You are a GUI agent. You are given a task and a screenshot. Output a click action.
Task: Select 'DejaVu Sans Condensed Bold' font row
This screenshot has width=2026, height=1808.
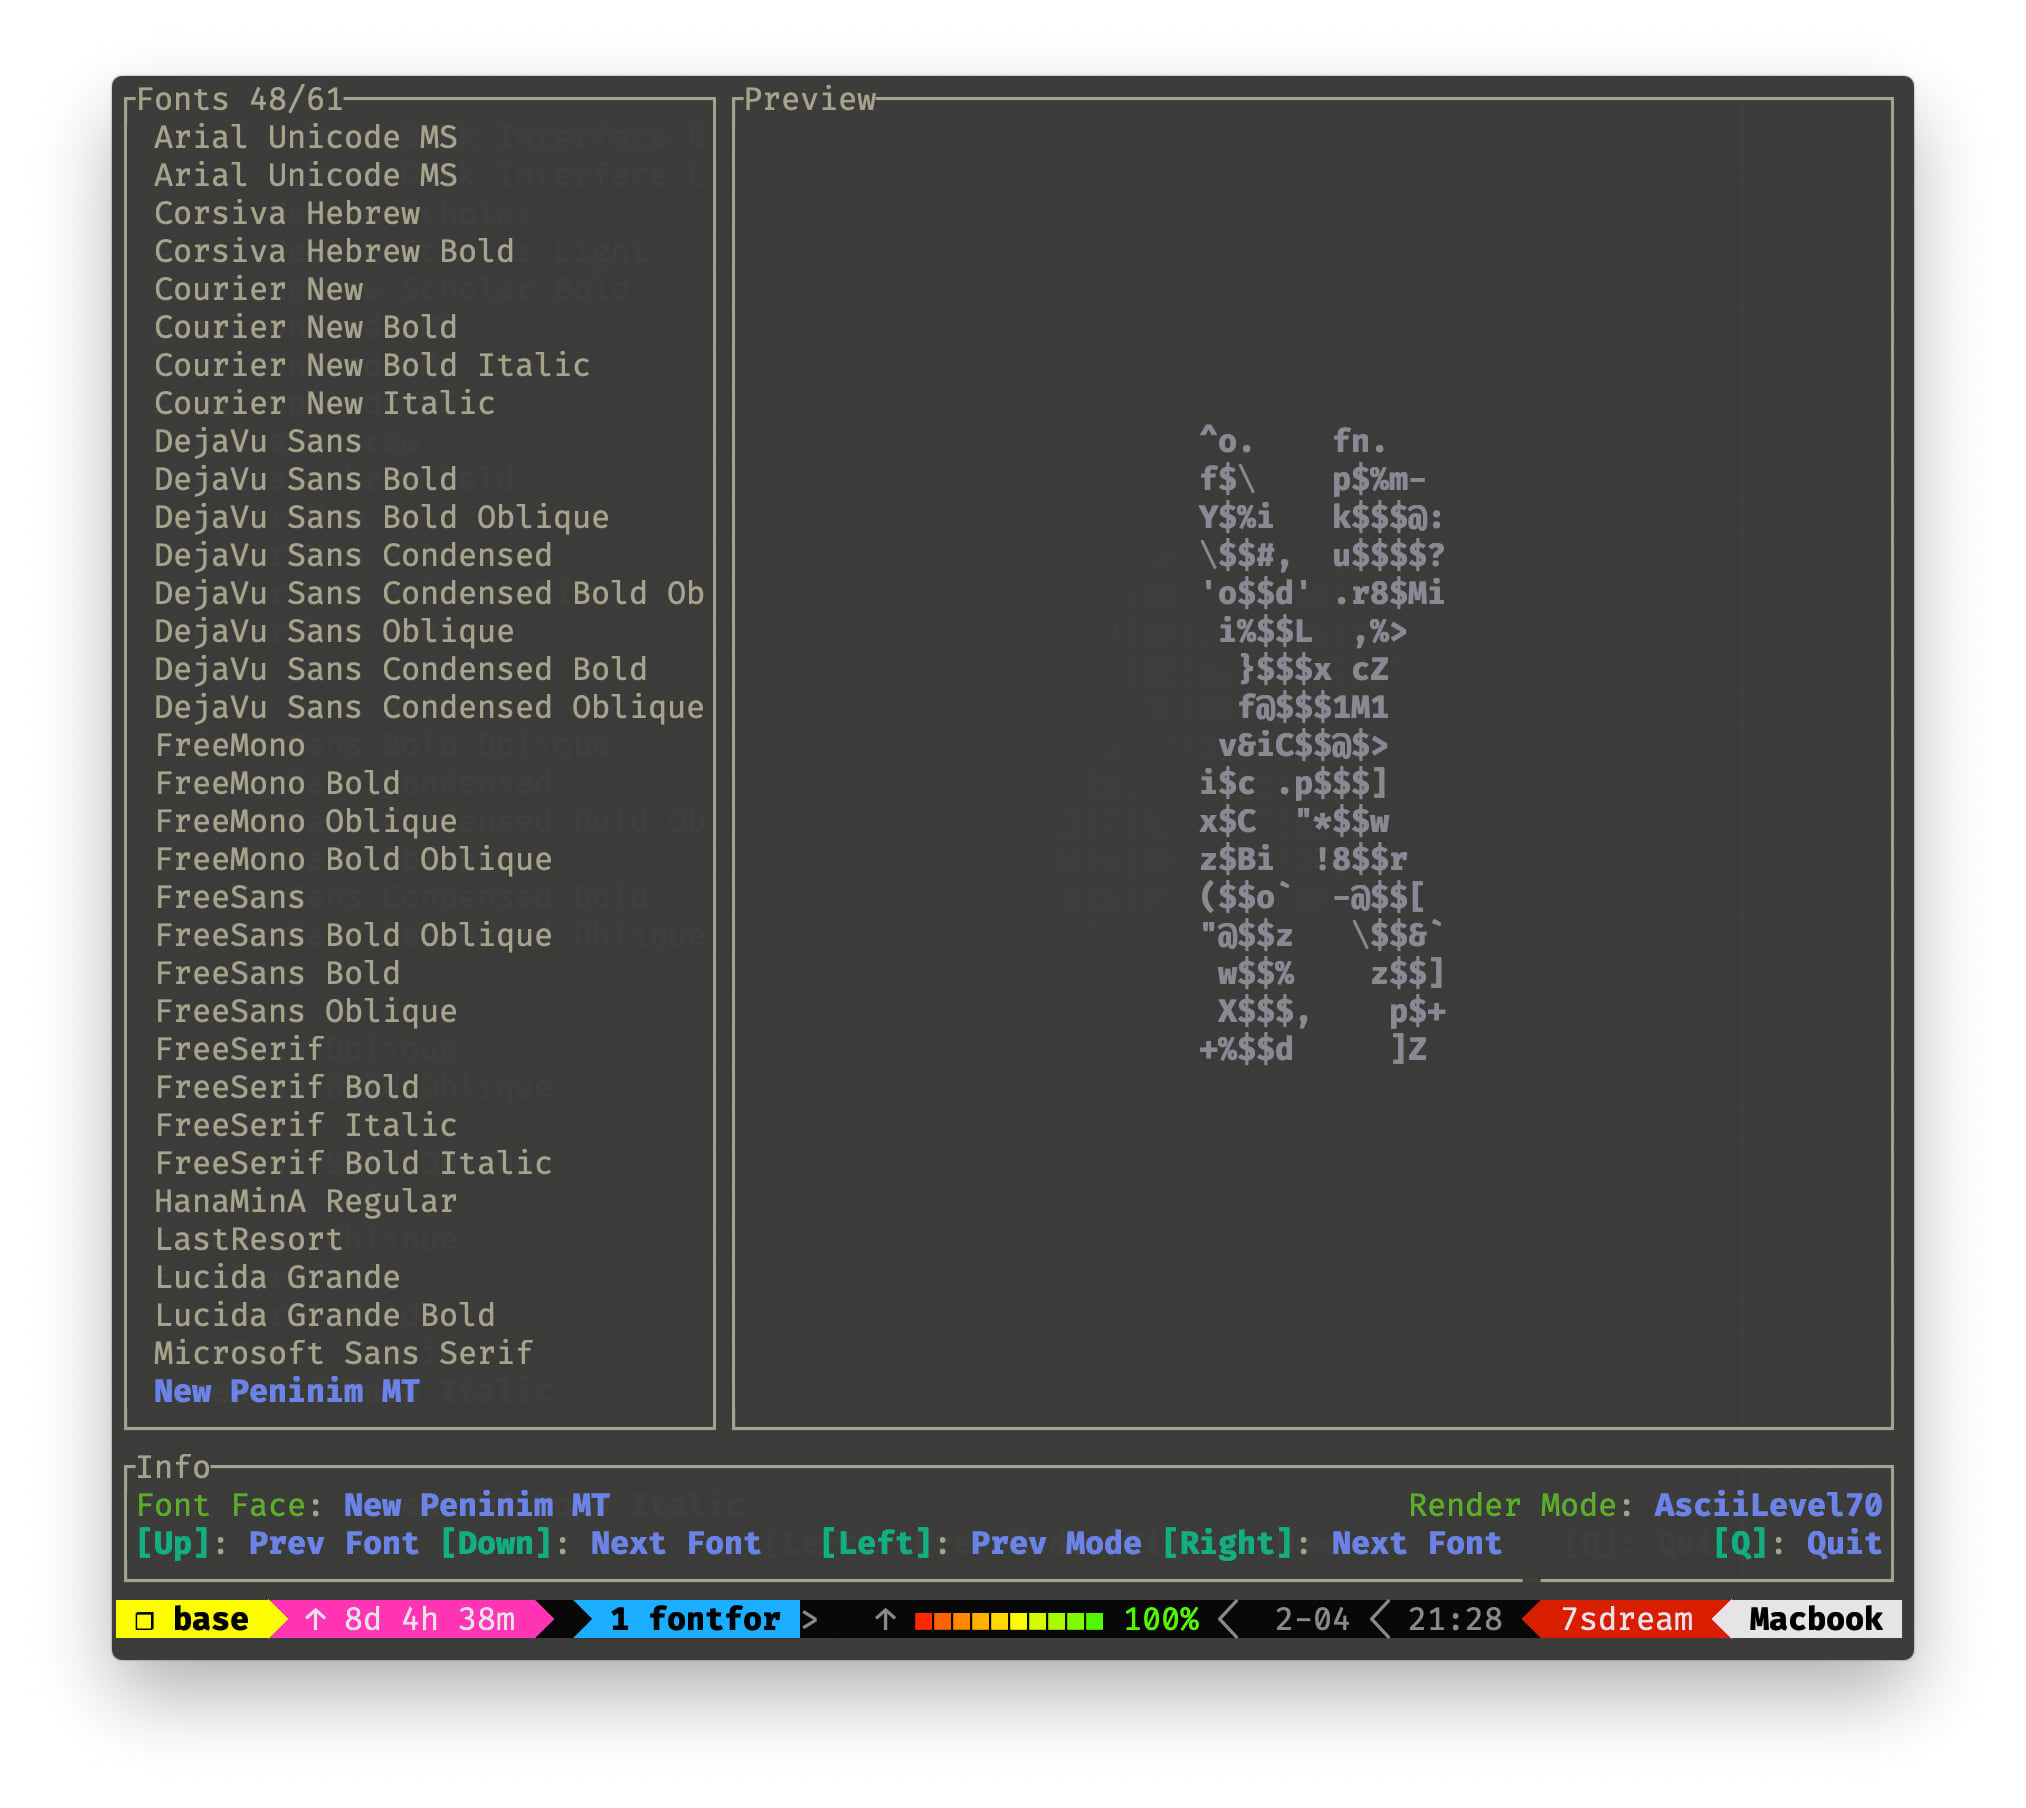401,669
